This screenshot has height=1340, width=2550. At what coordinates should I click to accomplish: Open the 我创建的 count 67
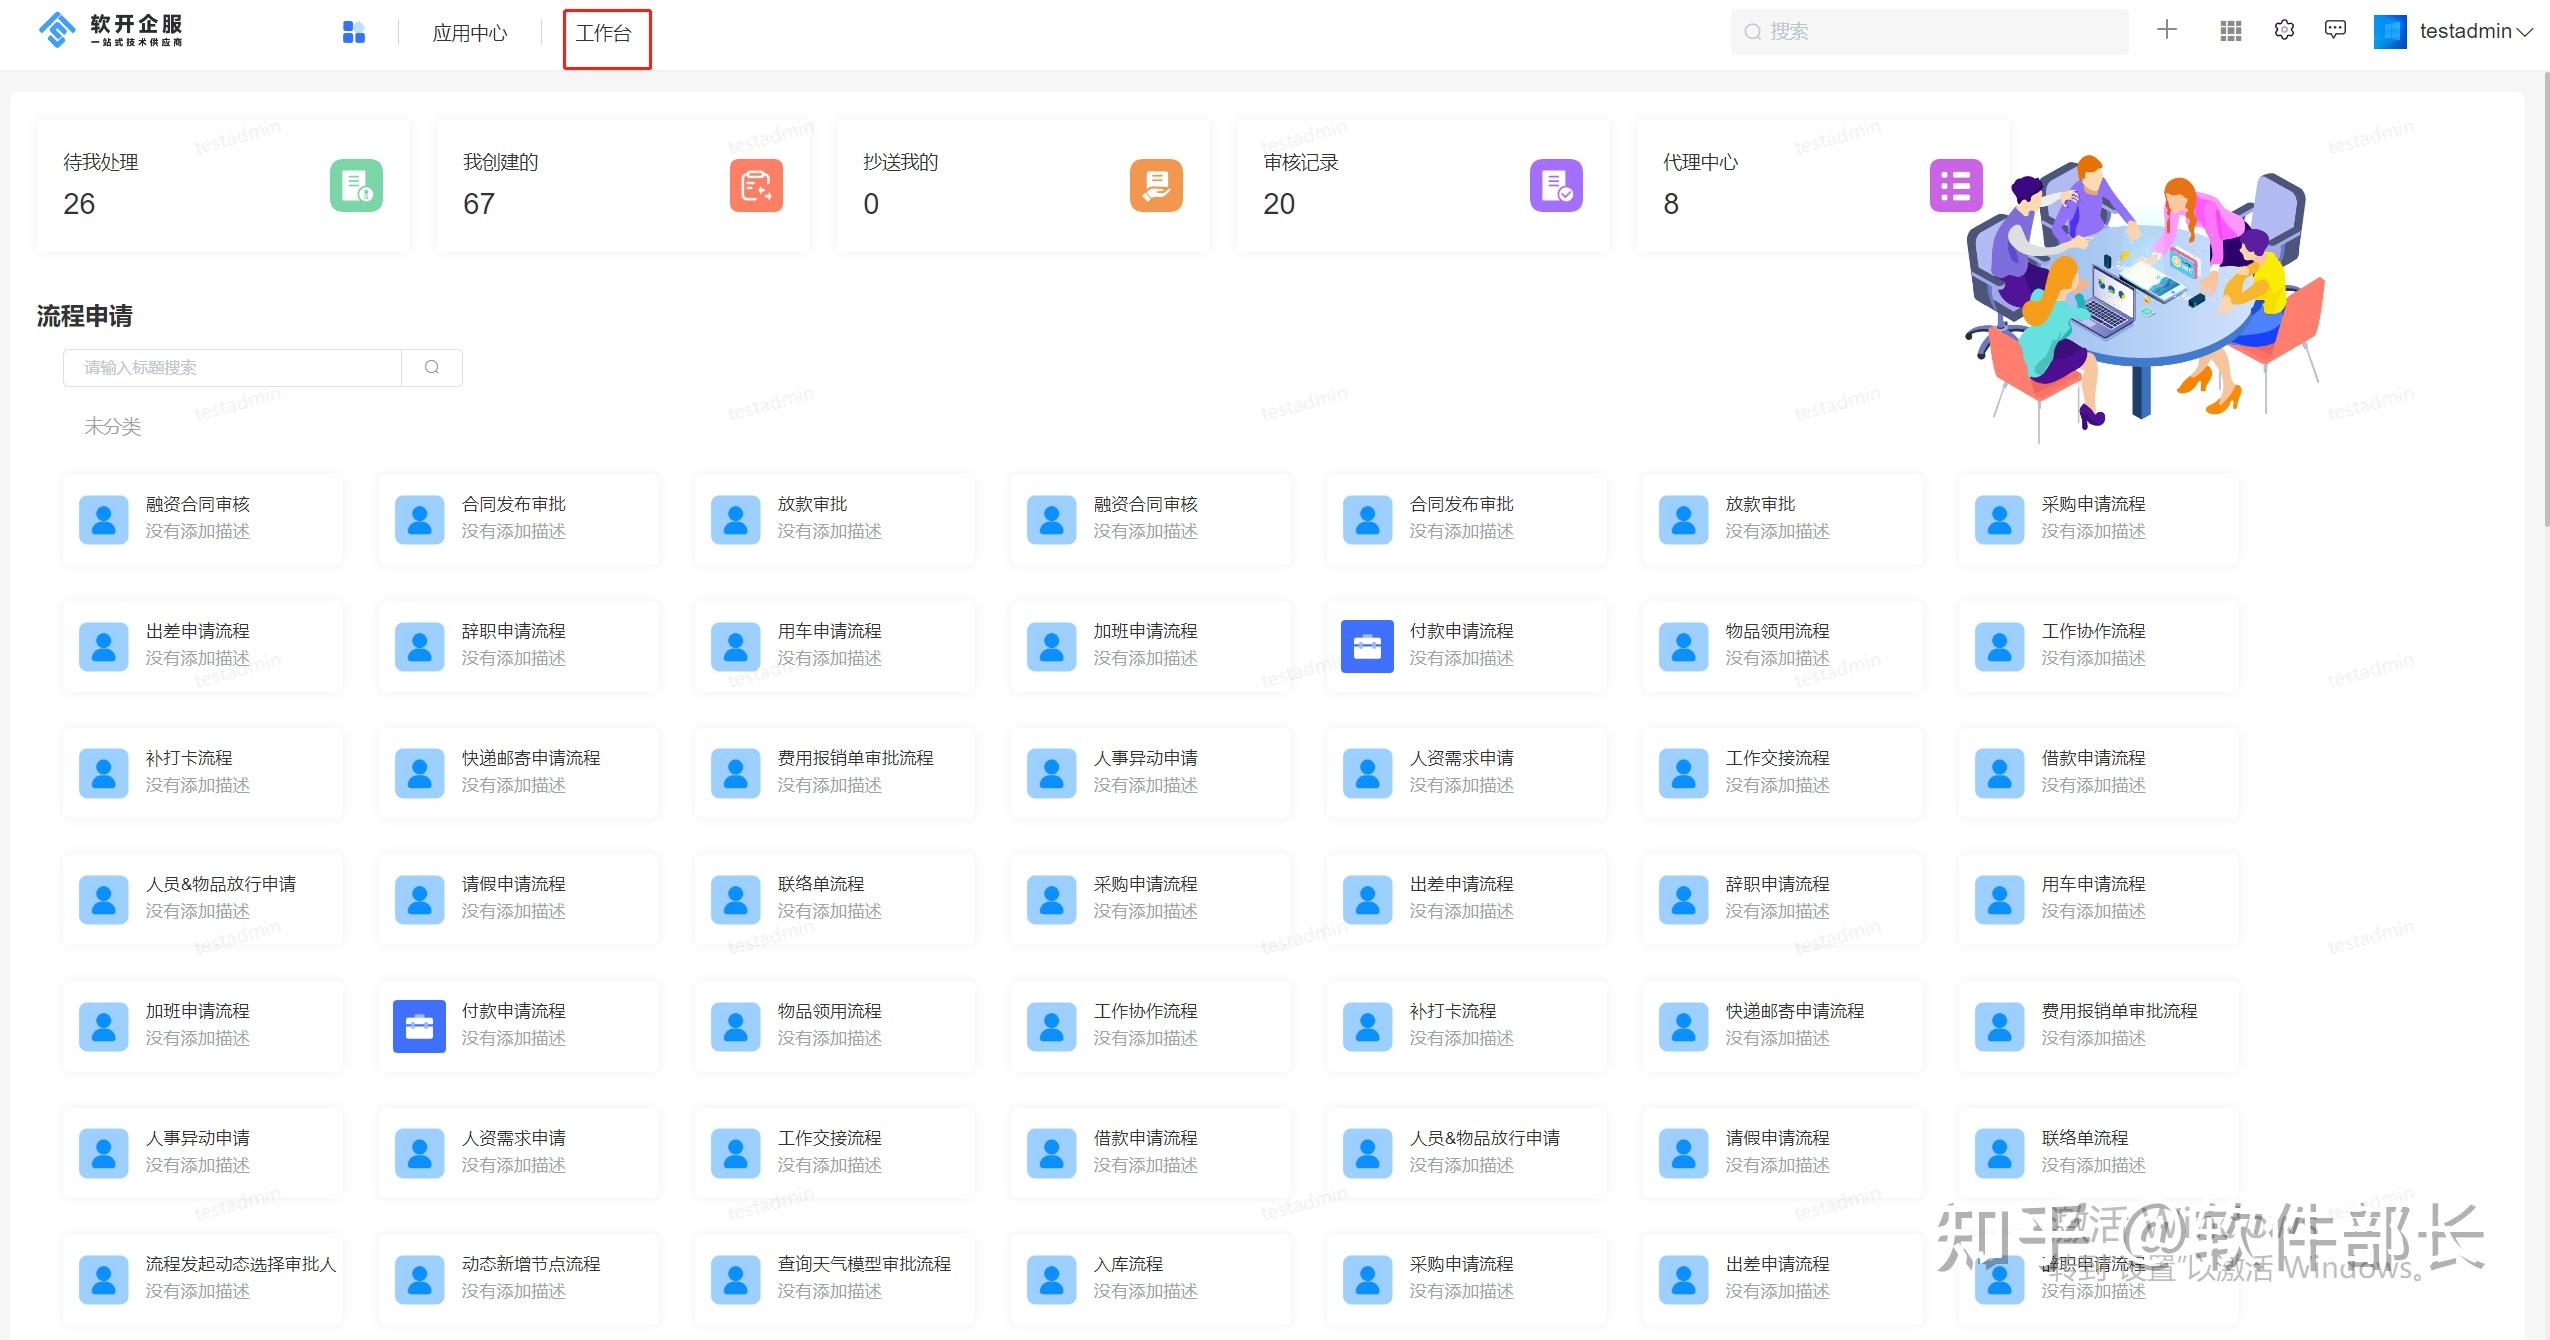coord(479,204)
